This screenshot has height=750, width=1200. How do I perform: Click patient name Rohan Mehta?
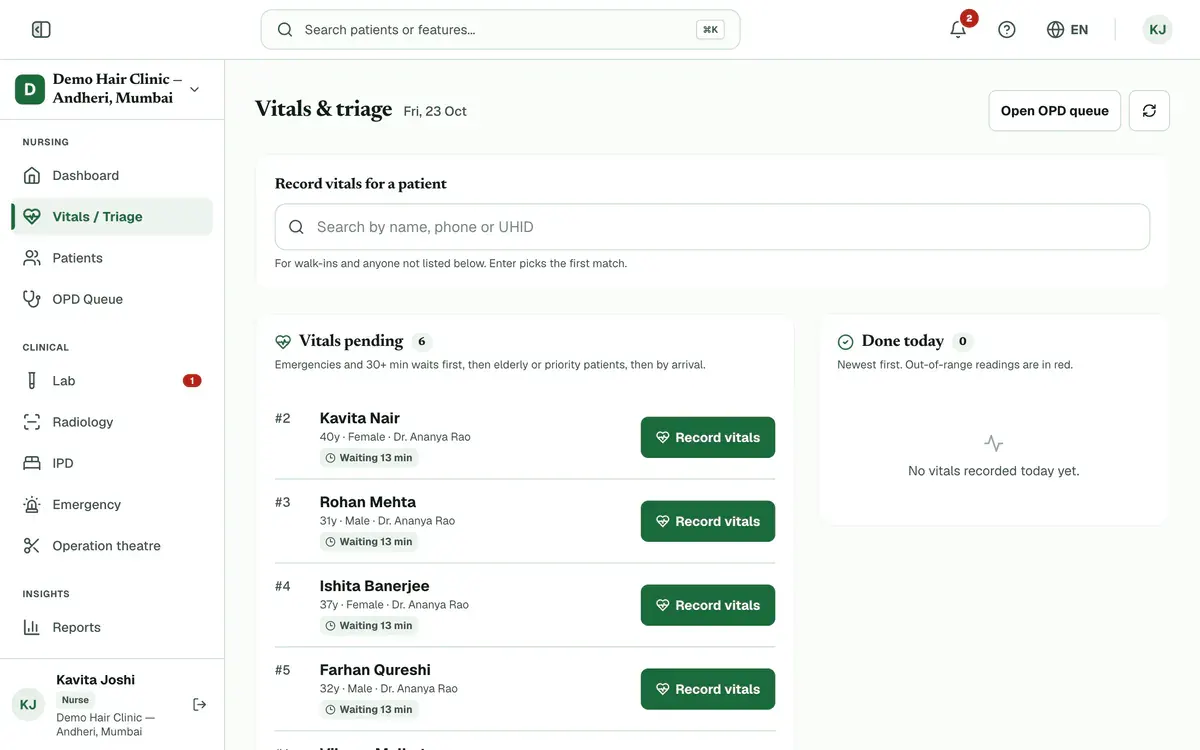pyautogui.click(x=368, y=502)
